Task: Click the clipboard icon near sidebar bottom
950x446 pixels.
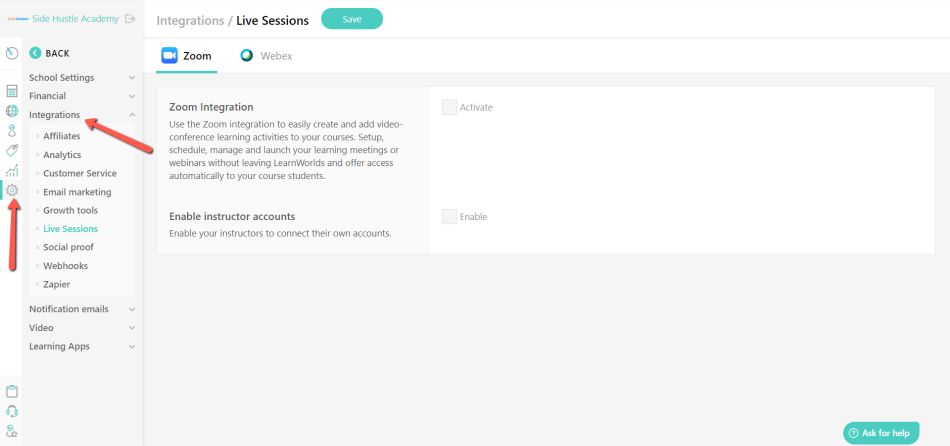Action: [x=12, y=391]
